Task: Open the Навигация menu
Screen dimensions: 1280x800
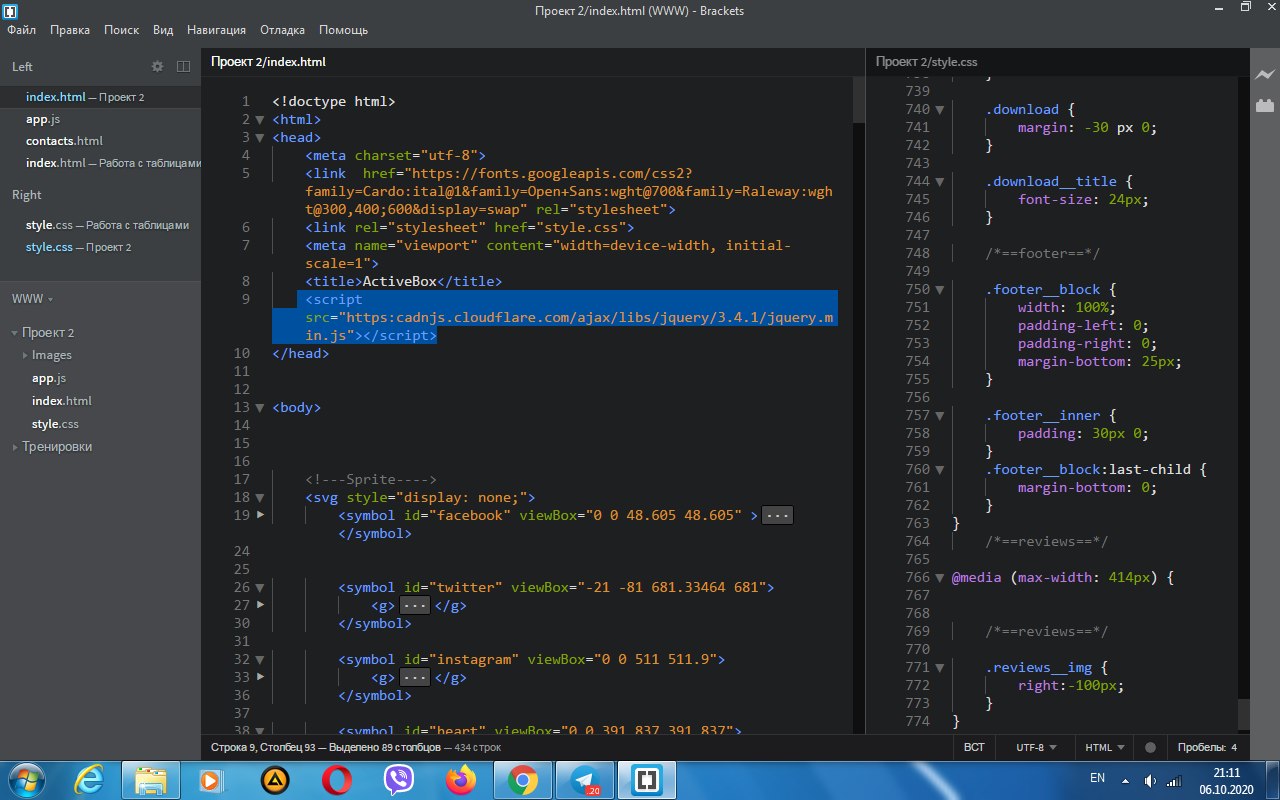Action: (217, 30)
